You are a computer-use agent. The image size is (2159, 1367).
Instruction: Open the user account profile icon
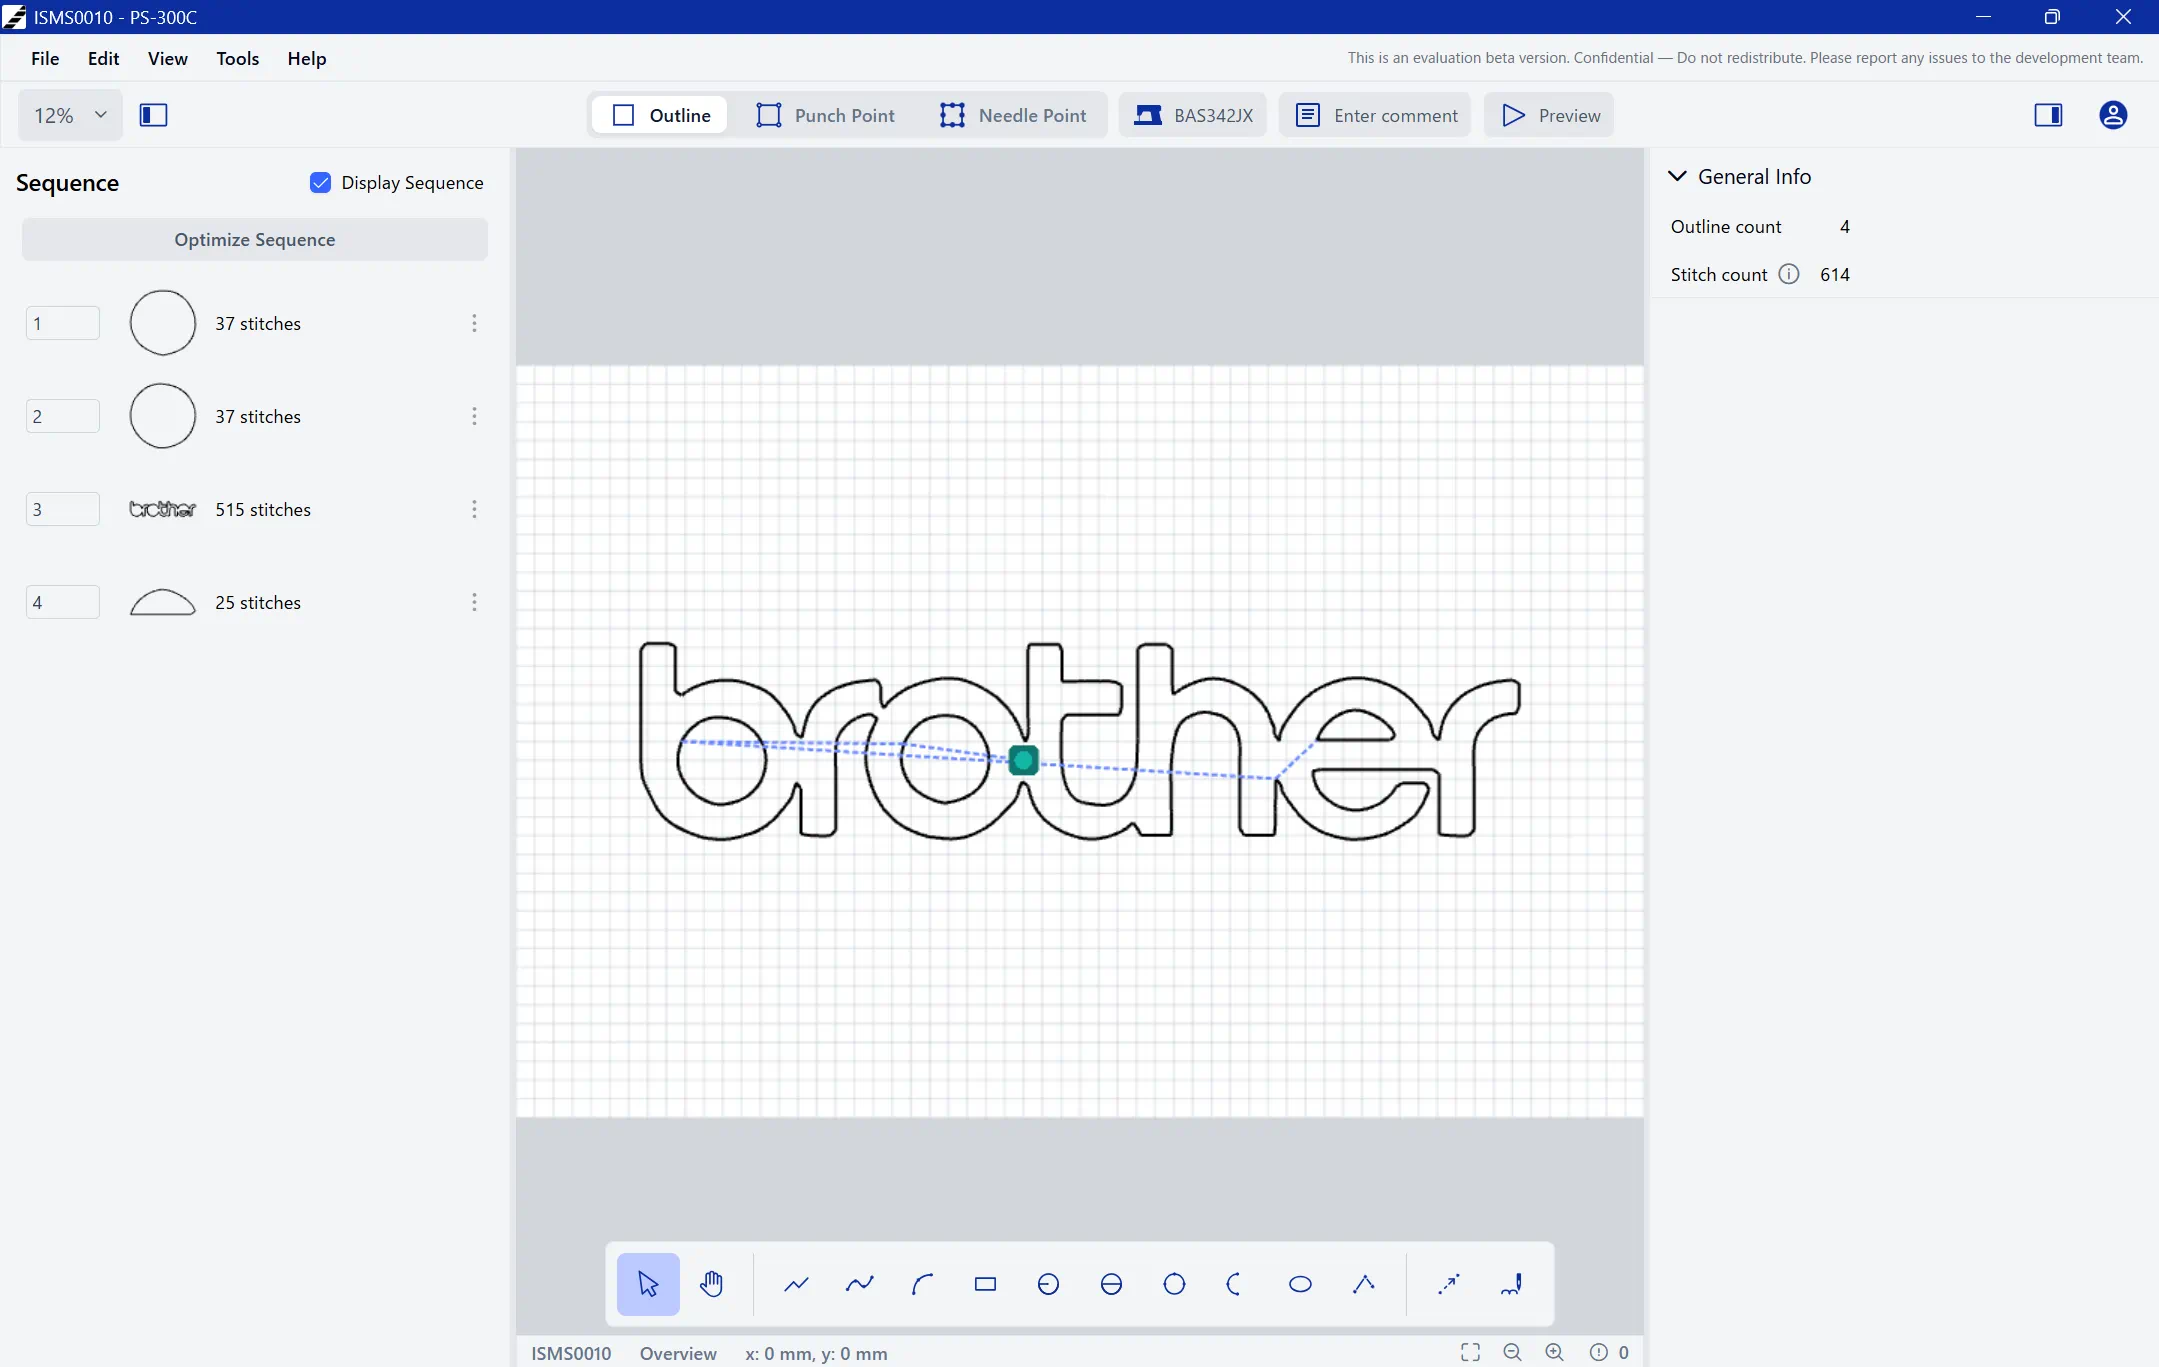coord(2113,115)
